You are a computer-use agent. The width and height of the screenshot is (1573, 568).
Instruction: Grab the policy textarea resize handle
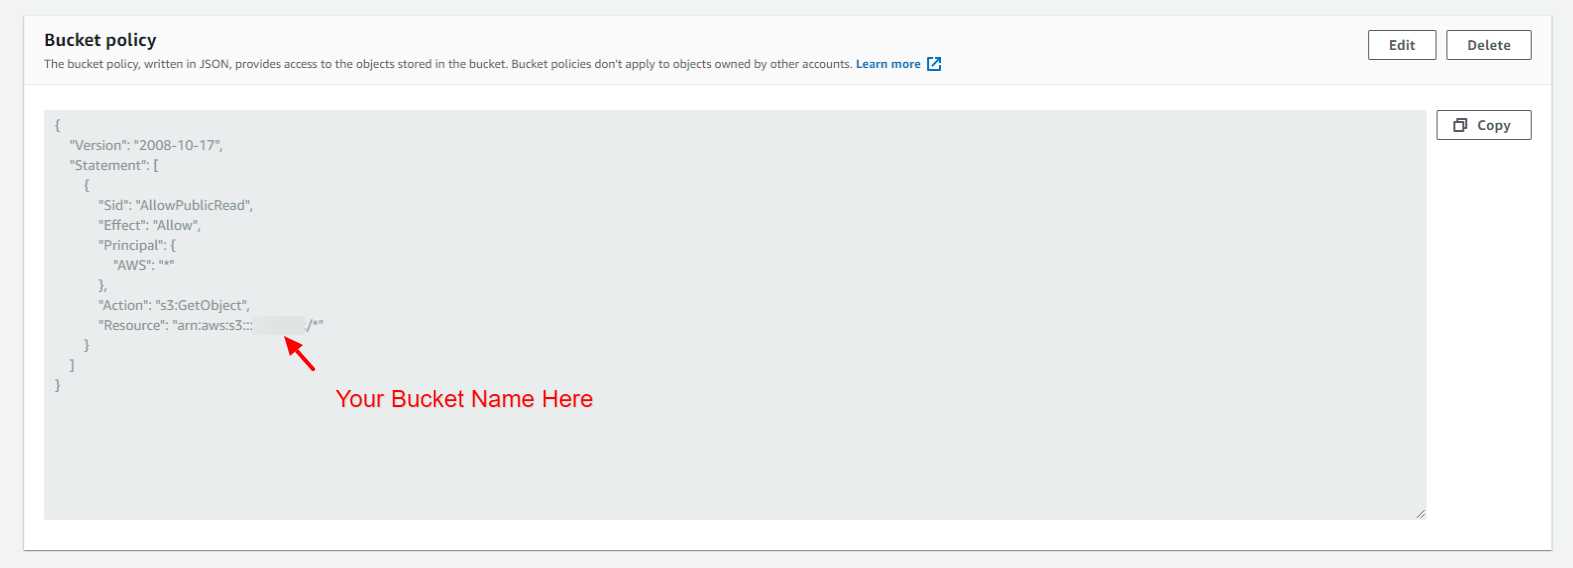pos(1419,513)
